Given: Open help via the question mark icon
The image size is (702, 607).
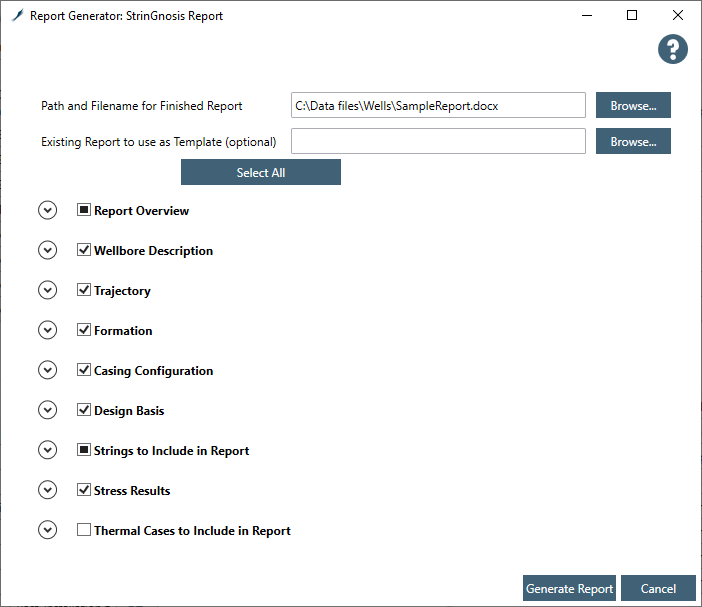Looking at the screenshot, I should click(x=673, y=50).
